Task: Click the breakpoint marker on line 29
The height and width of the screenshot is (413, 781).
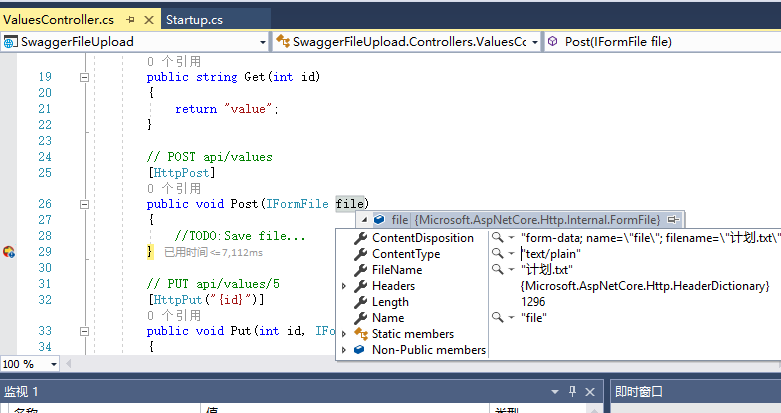Action: click(8, 252)
